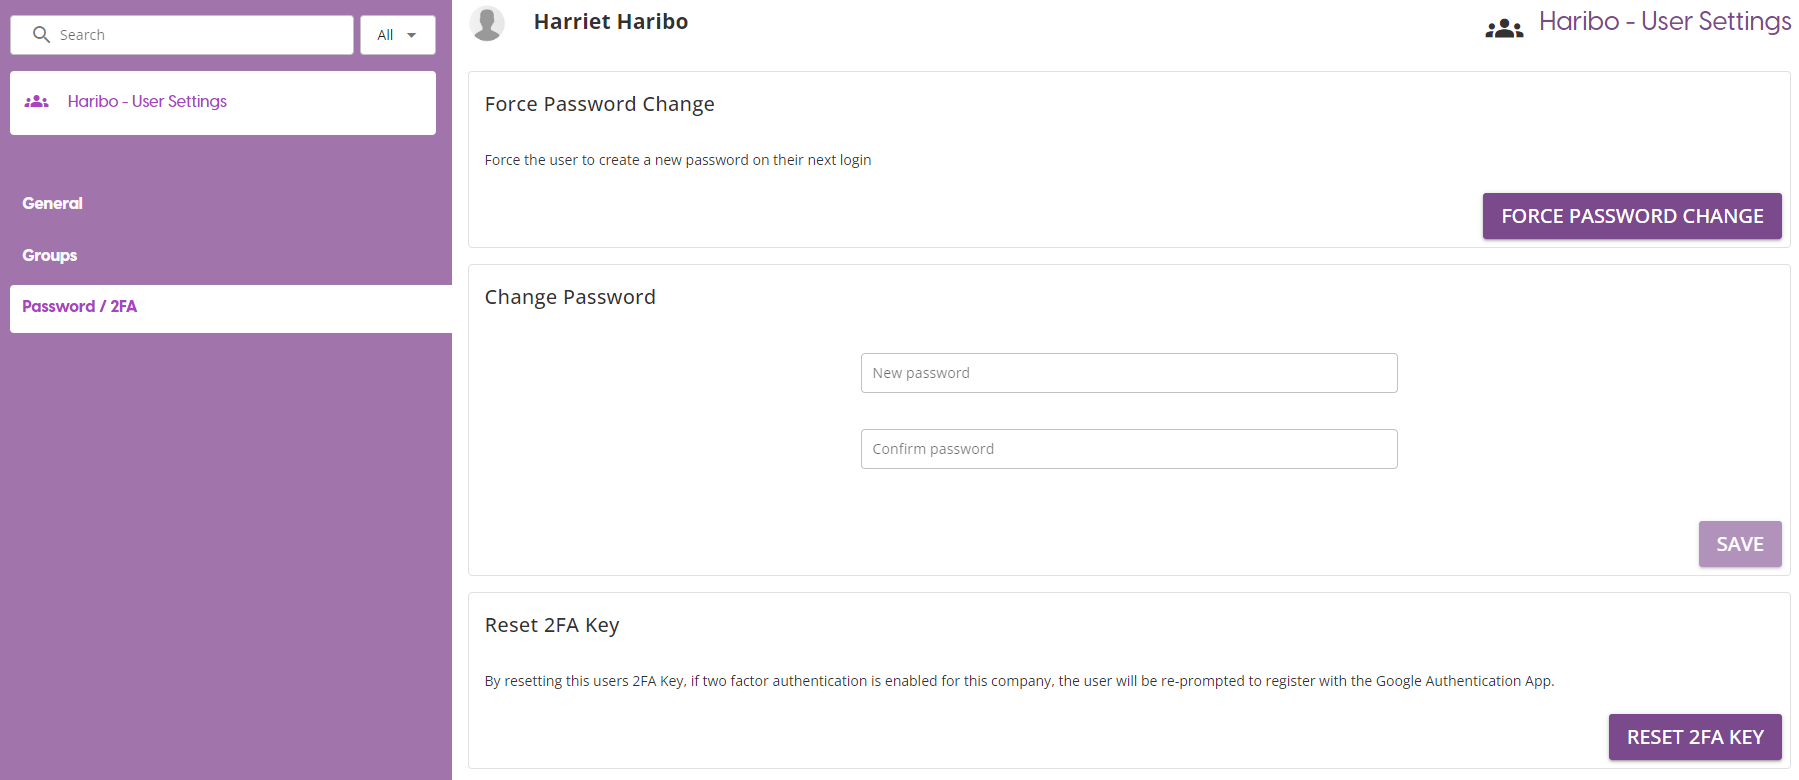This screenshot has height=780, width=1799.
Task: Select the Password / 2FA tab
Action: 80,307
